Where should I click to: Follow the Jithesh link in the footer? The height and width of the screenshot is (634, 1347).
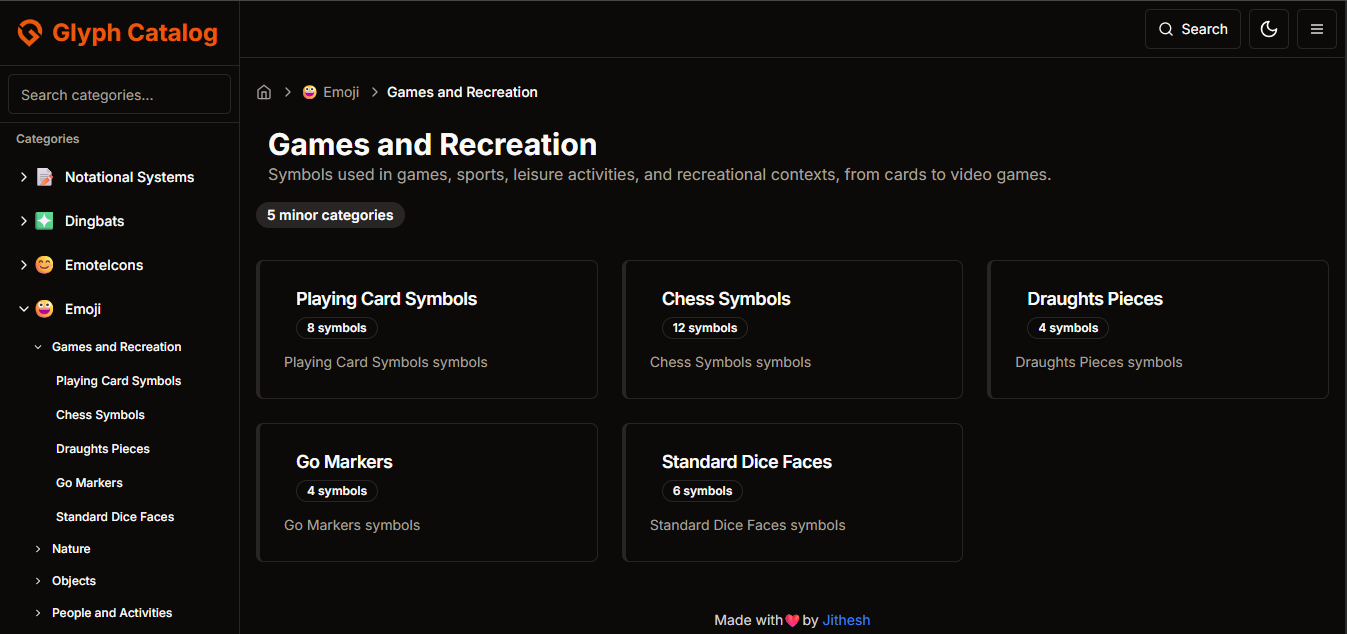point(846,620)
